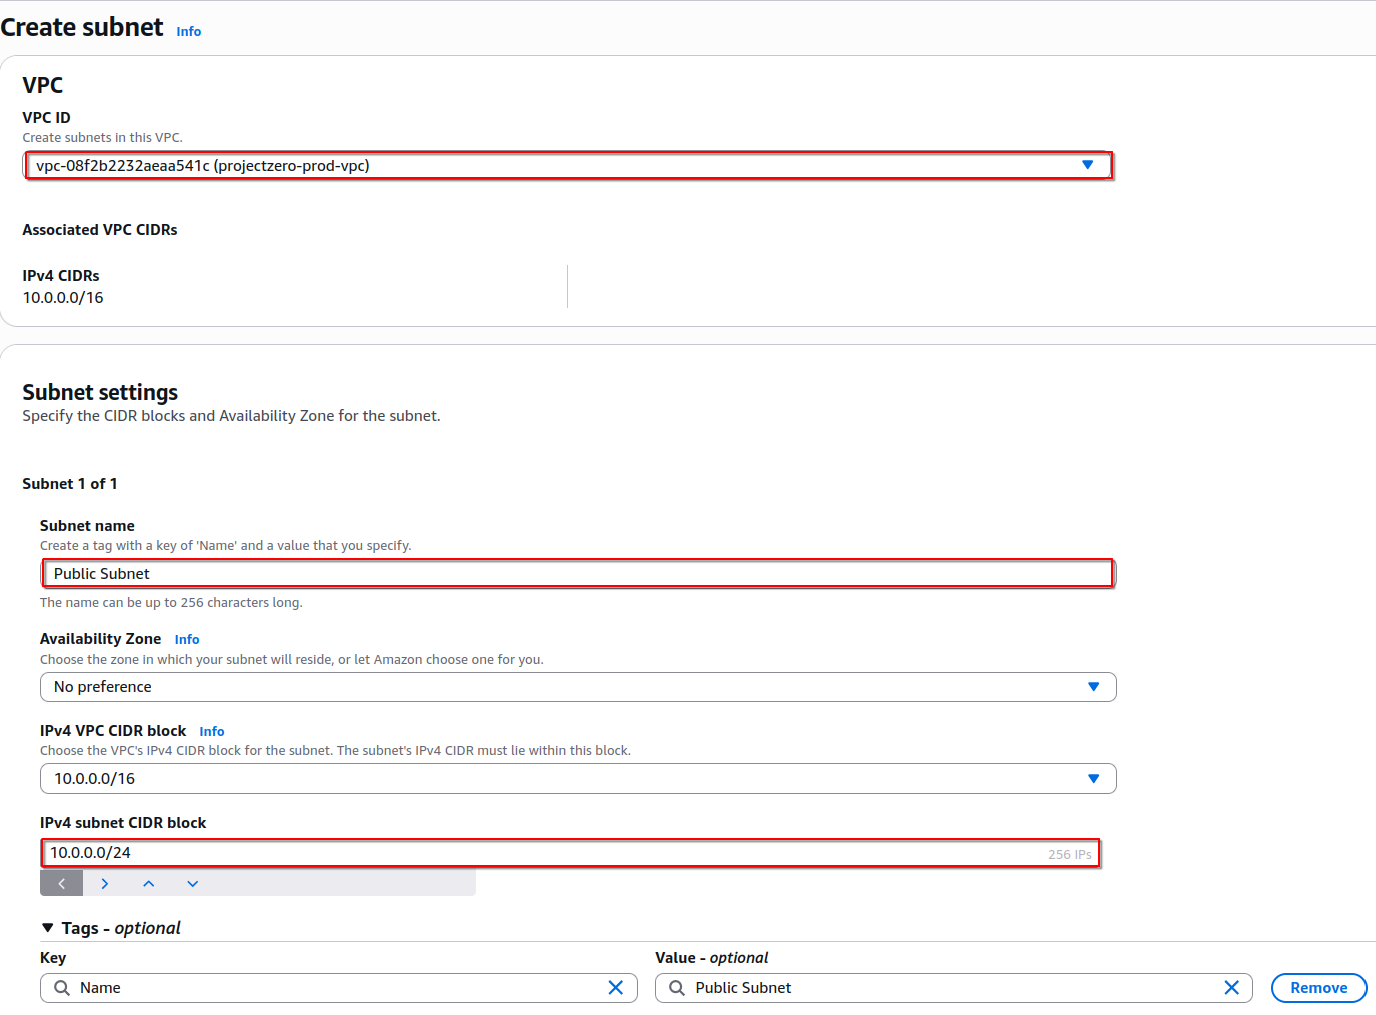This screenshot has height=1015, width=1376.
Task: Click the down chevron CIDR stepper button
Action: tap(193, 884)
